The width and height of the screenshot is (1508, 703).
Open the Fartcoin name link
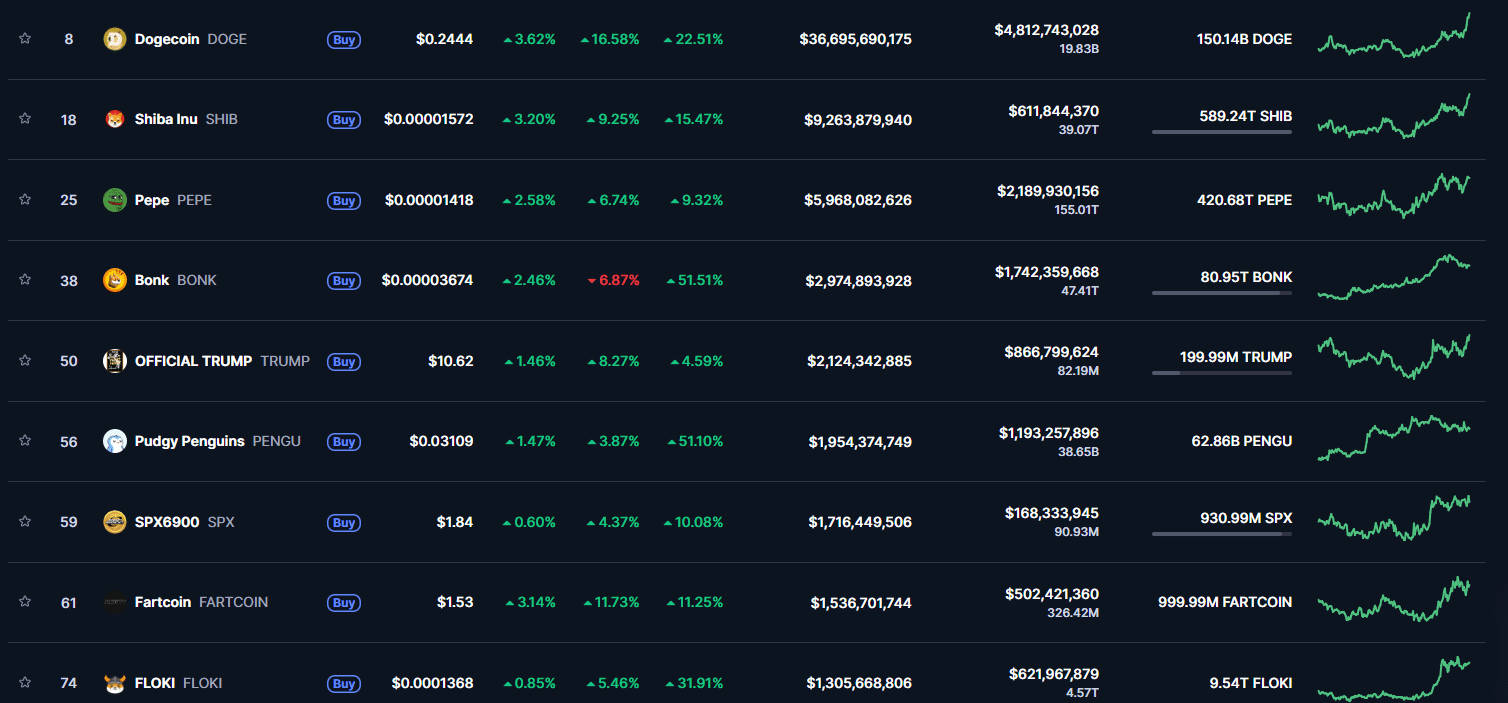163,602
